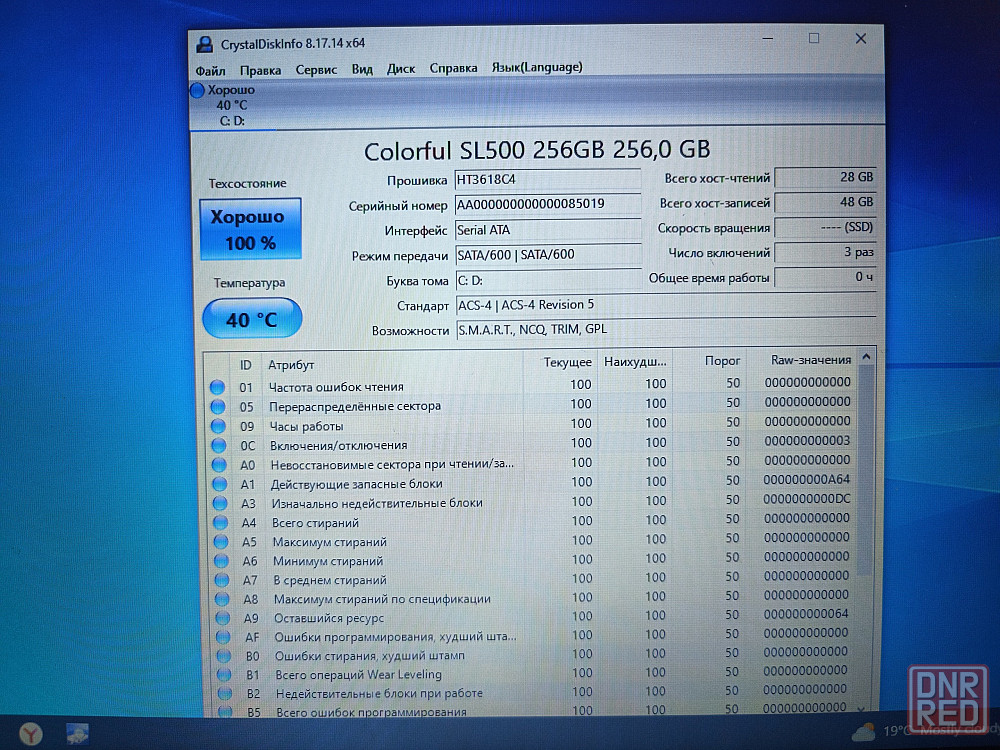Click the Атрибут column header
Screen dimensions: 1000x750
click(x=392, y=365)
